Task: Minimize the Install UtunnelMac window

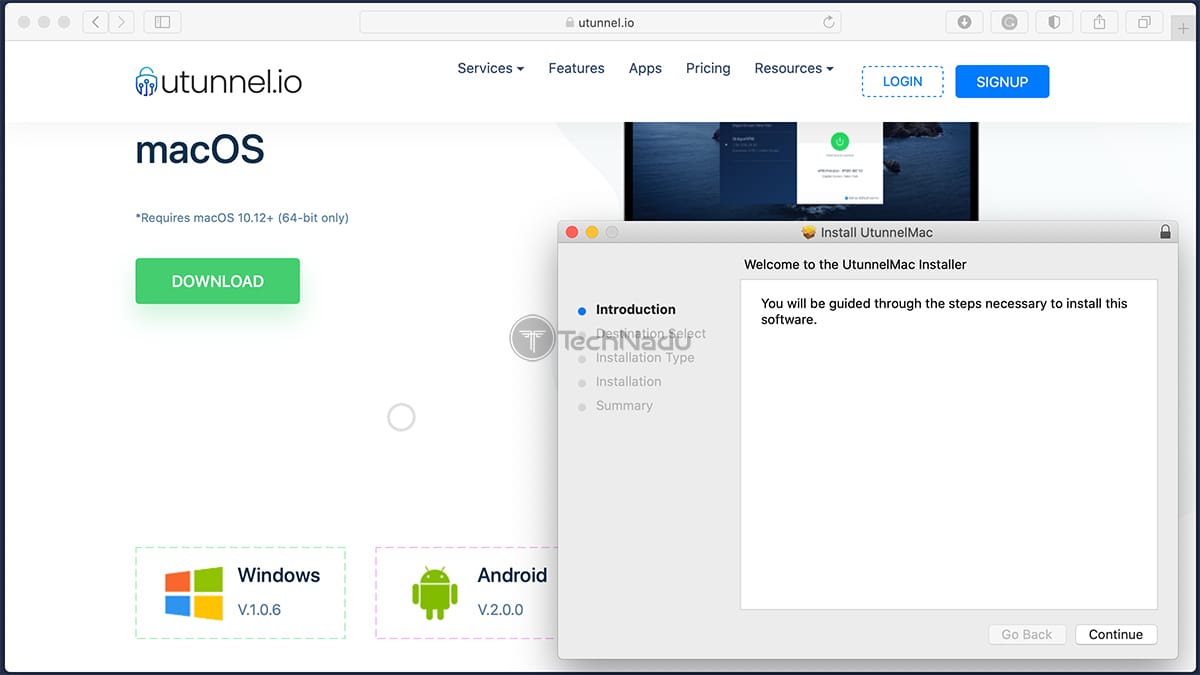Action: pyautogui.click(x=592, y=232)
